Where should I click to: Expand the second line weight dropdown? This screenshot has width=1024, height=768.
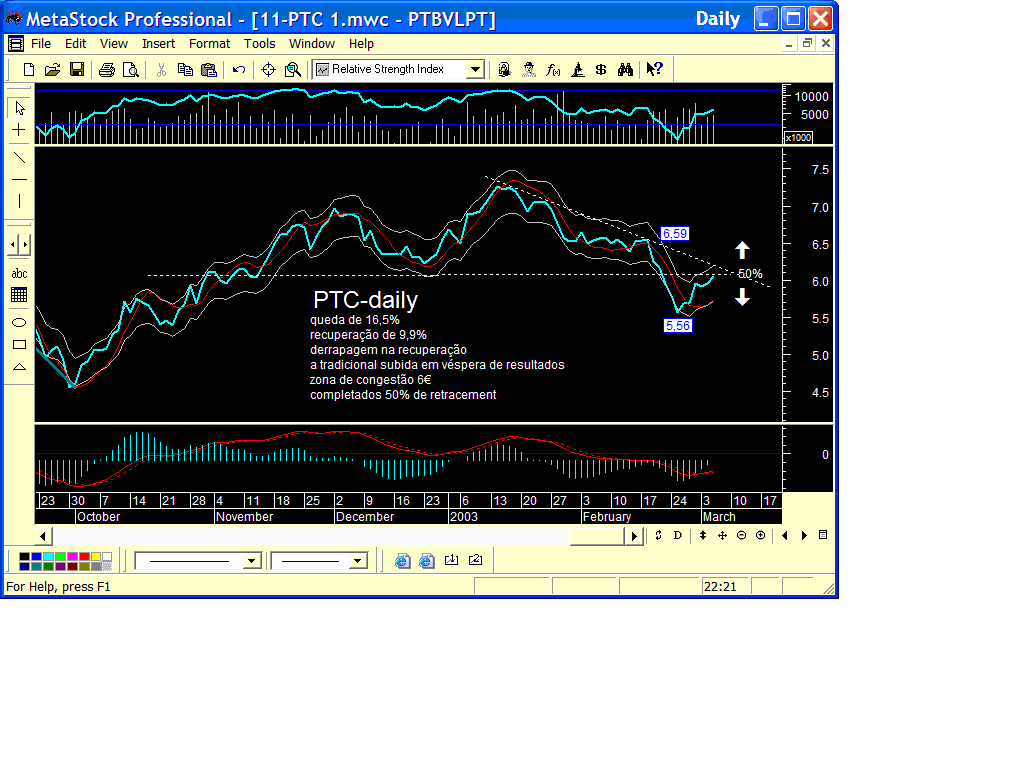tap(357, 561)
